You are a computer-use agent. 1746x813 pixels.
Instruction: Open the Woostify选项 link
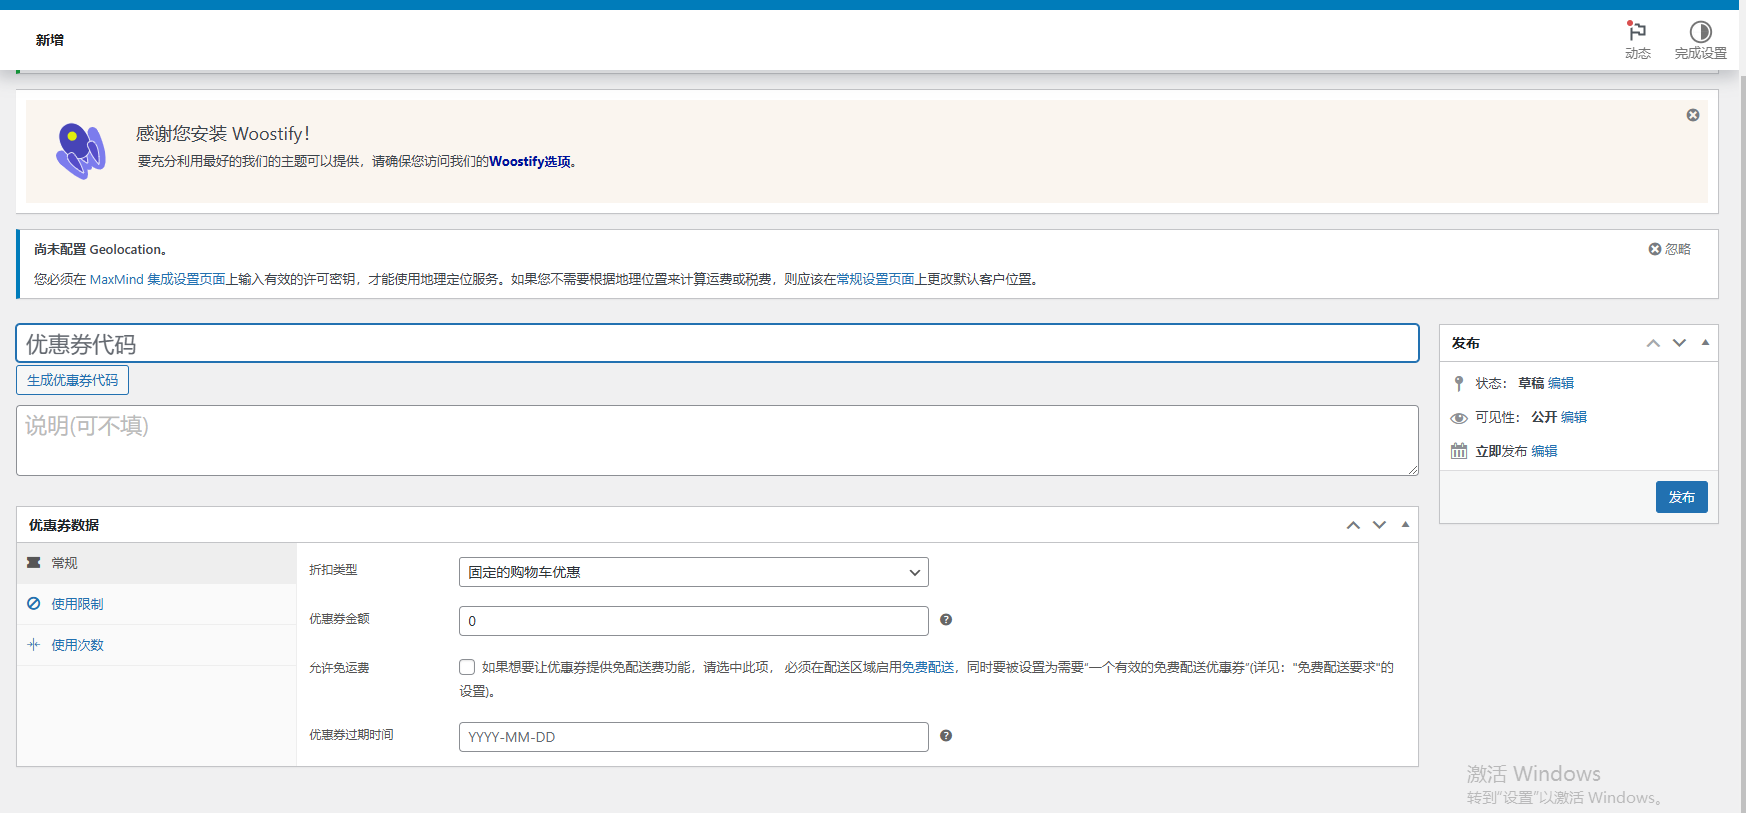(x=530, y=162)
